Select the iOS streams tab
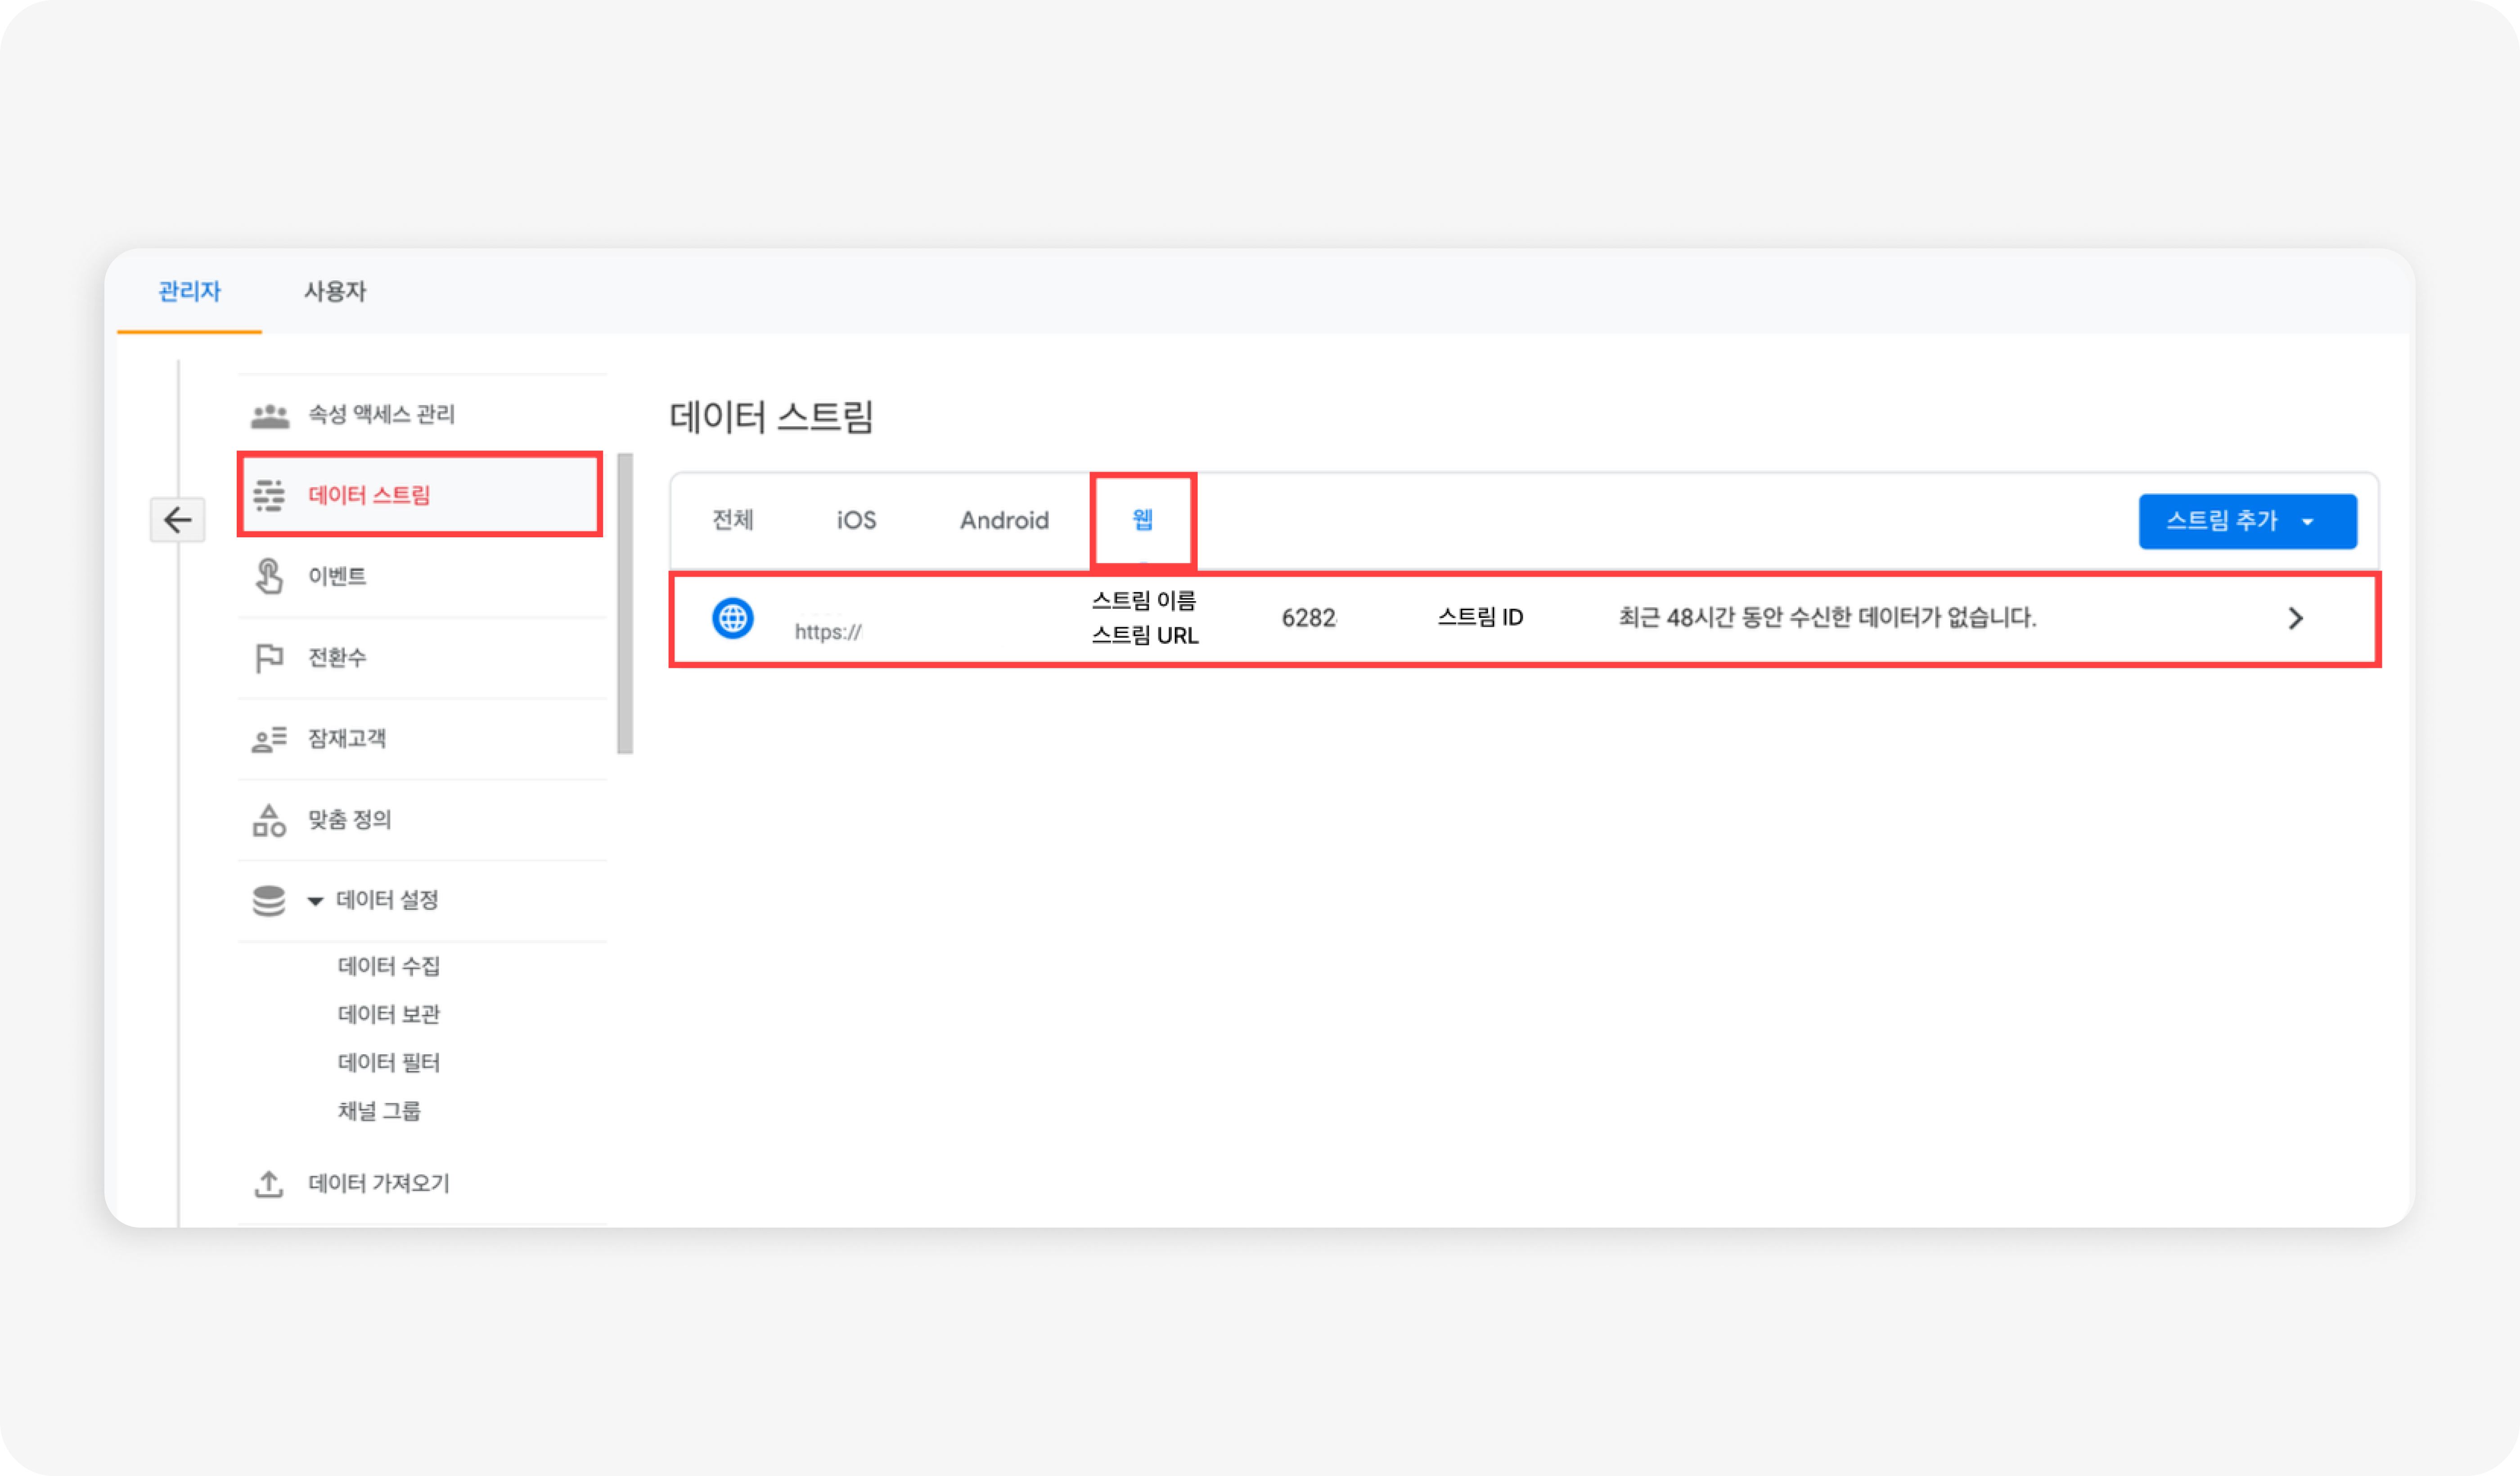2520x1476 pixels. [856, 520]
